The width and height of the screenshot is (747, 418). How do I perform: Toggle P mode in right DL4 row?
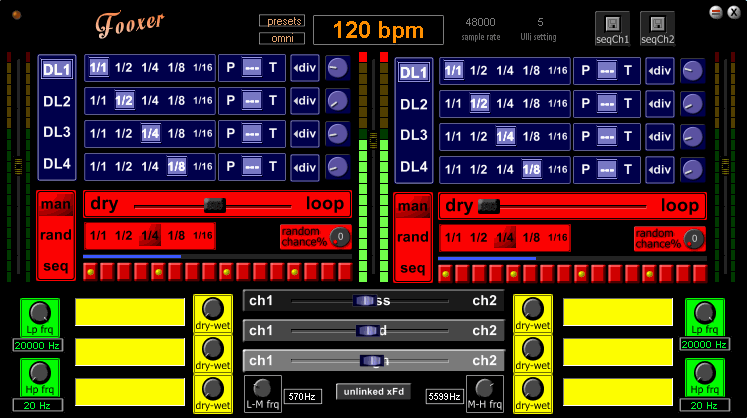click(585, 169)
